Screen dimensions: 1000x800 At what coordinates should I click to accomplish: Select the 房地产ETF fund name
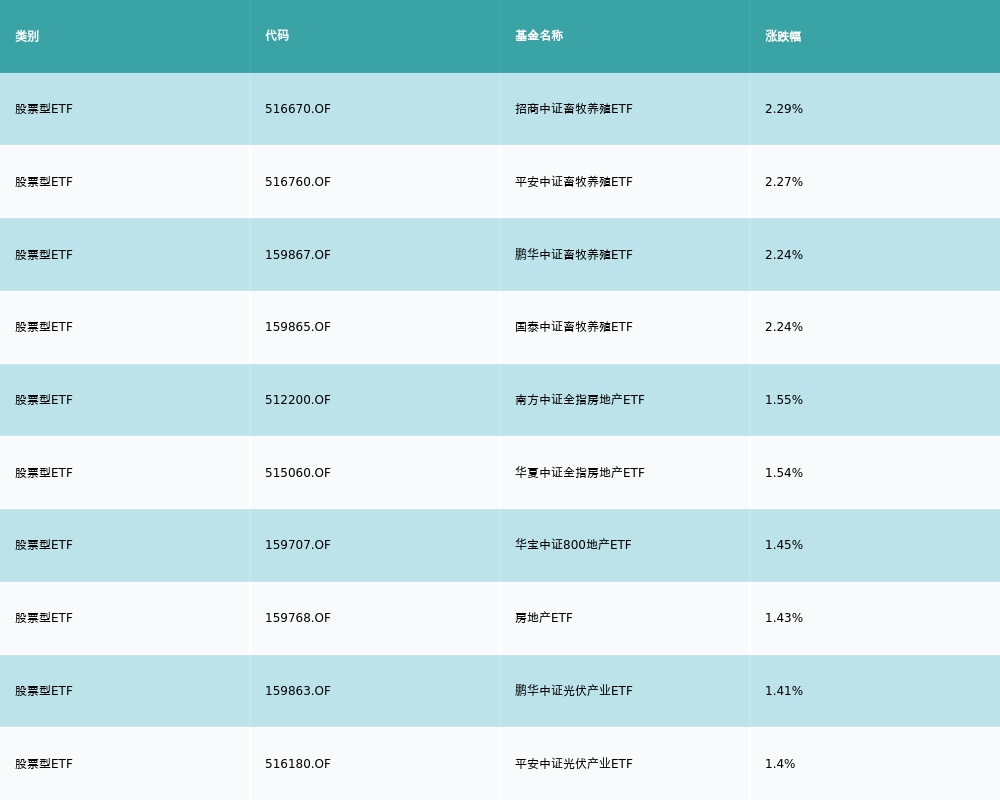(x=544, y=618)
